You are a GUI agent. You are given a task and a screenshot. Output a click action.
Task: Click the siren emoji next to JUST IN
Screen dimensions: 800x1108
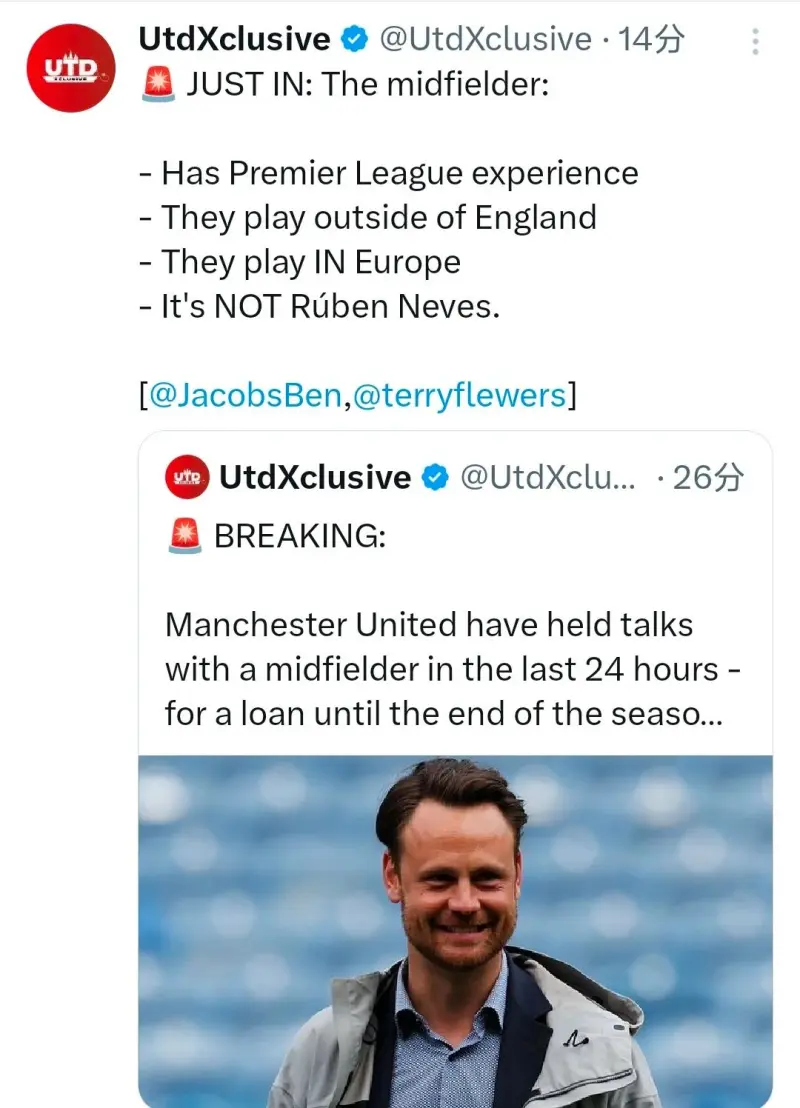click(158, 86)
